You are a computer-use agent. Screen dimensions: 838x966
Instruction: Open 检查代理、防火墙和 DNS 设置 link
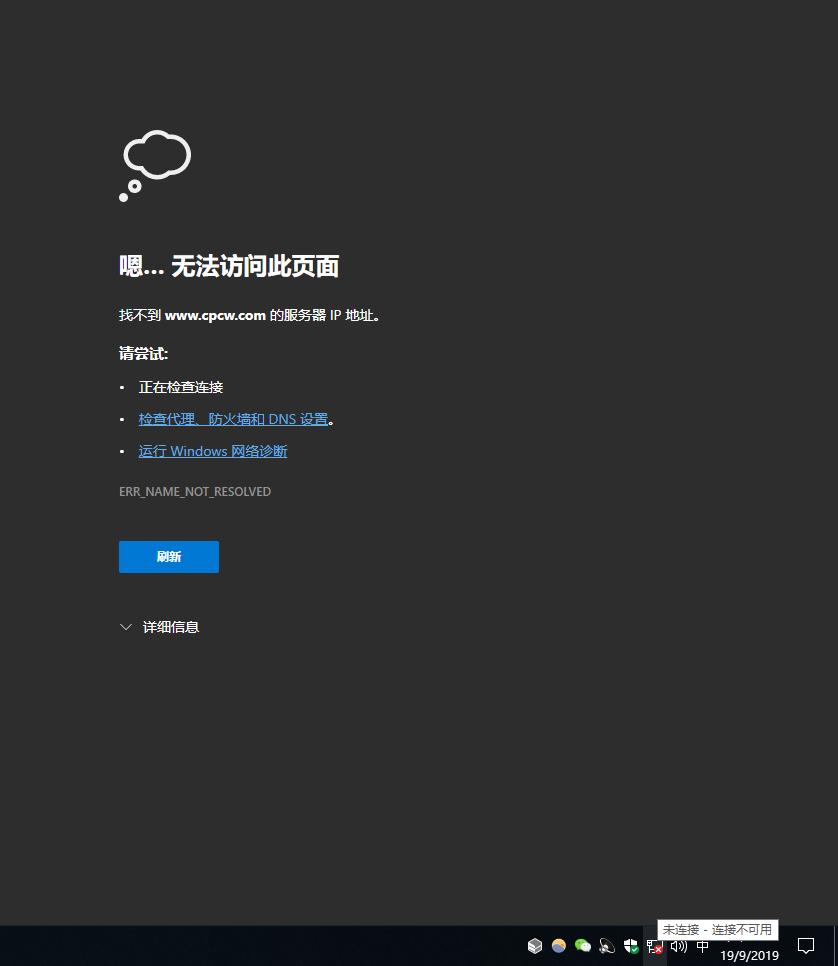233,419
